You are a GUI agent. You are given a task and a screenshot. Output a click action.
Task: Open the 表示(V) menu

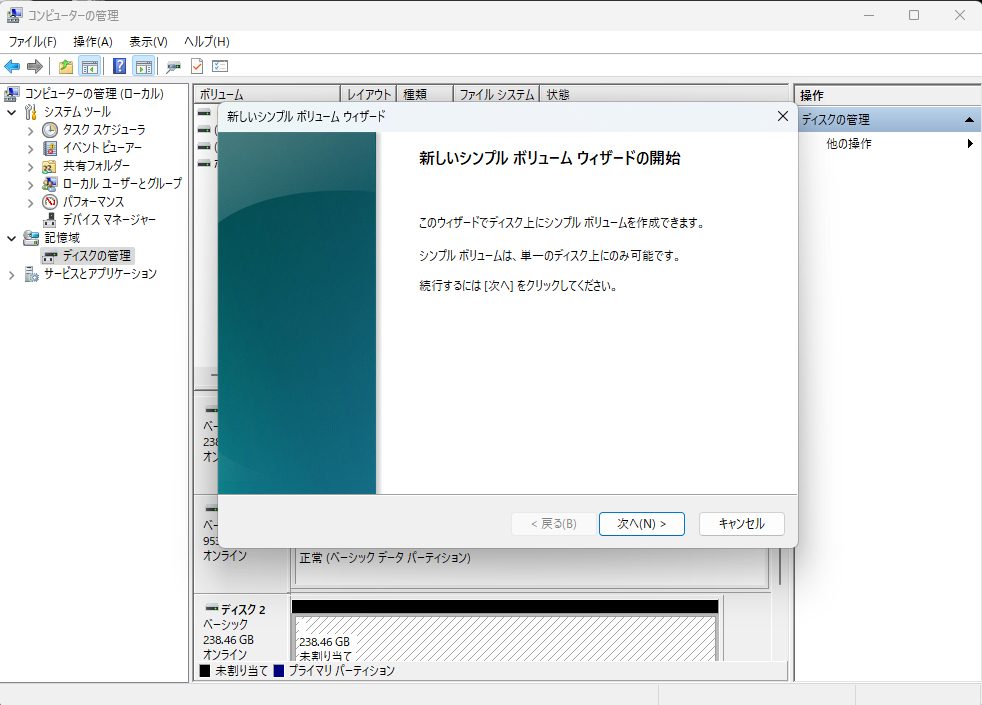(146, 41)
